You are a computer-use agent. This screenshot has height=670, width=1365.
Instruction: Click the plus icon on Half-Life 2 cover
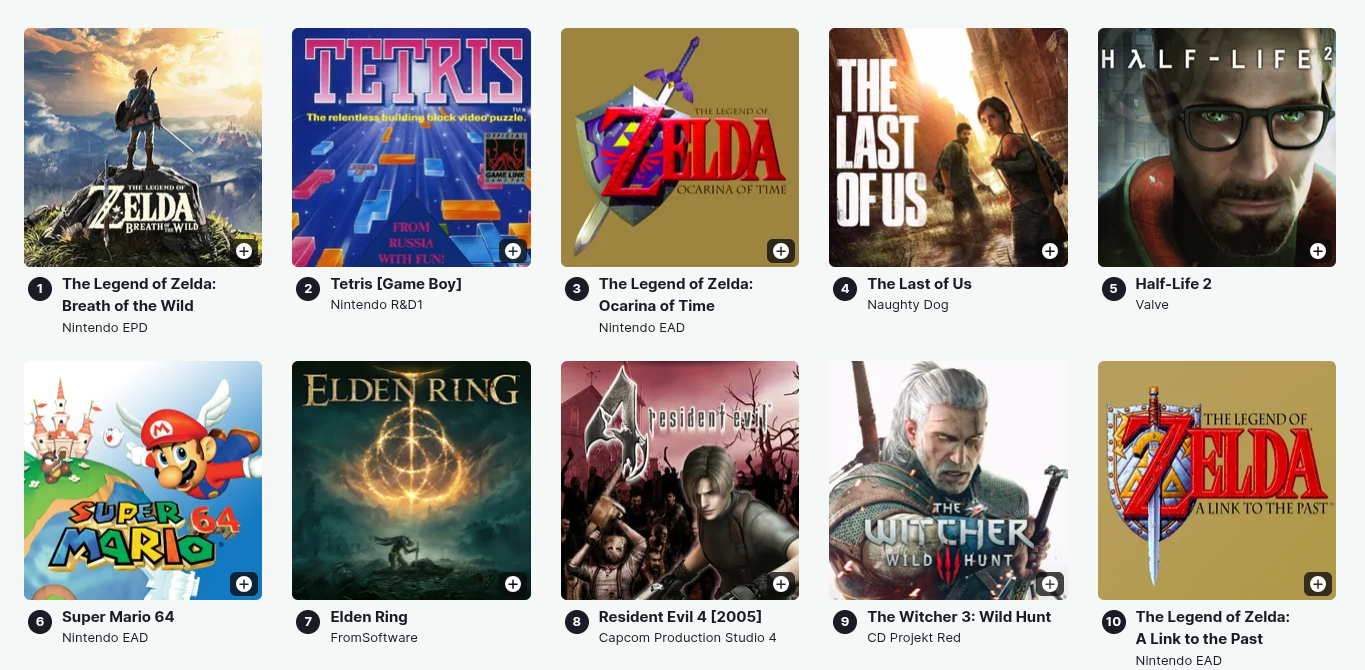tap(1318, 251)
